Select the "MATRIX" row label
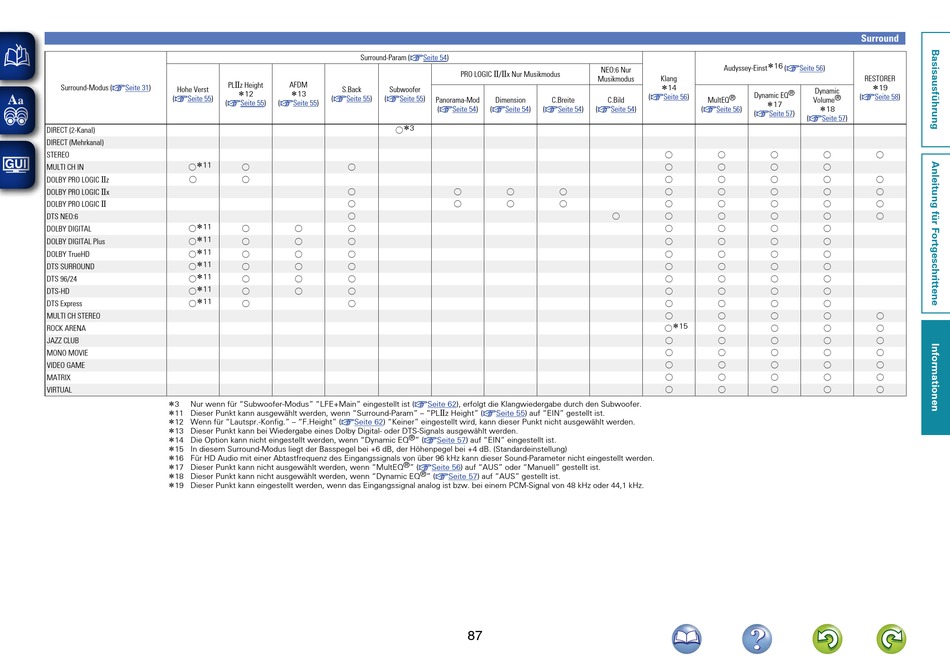The width and height of the screenshot is (950, 672). pos(59,378)
